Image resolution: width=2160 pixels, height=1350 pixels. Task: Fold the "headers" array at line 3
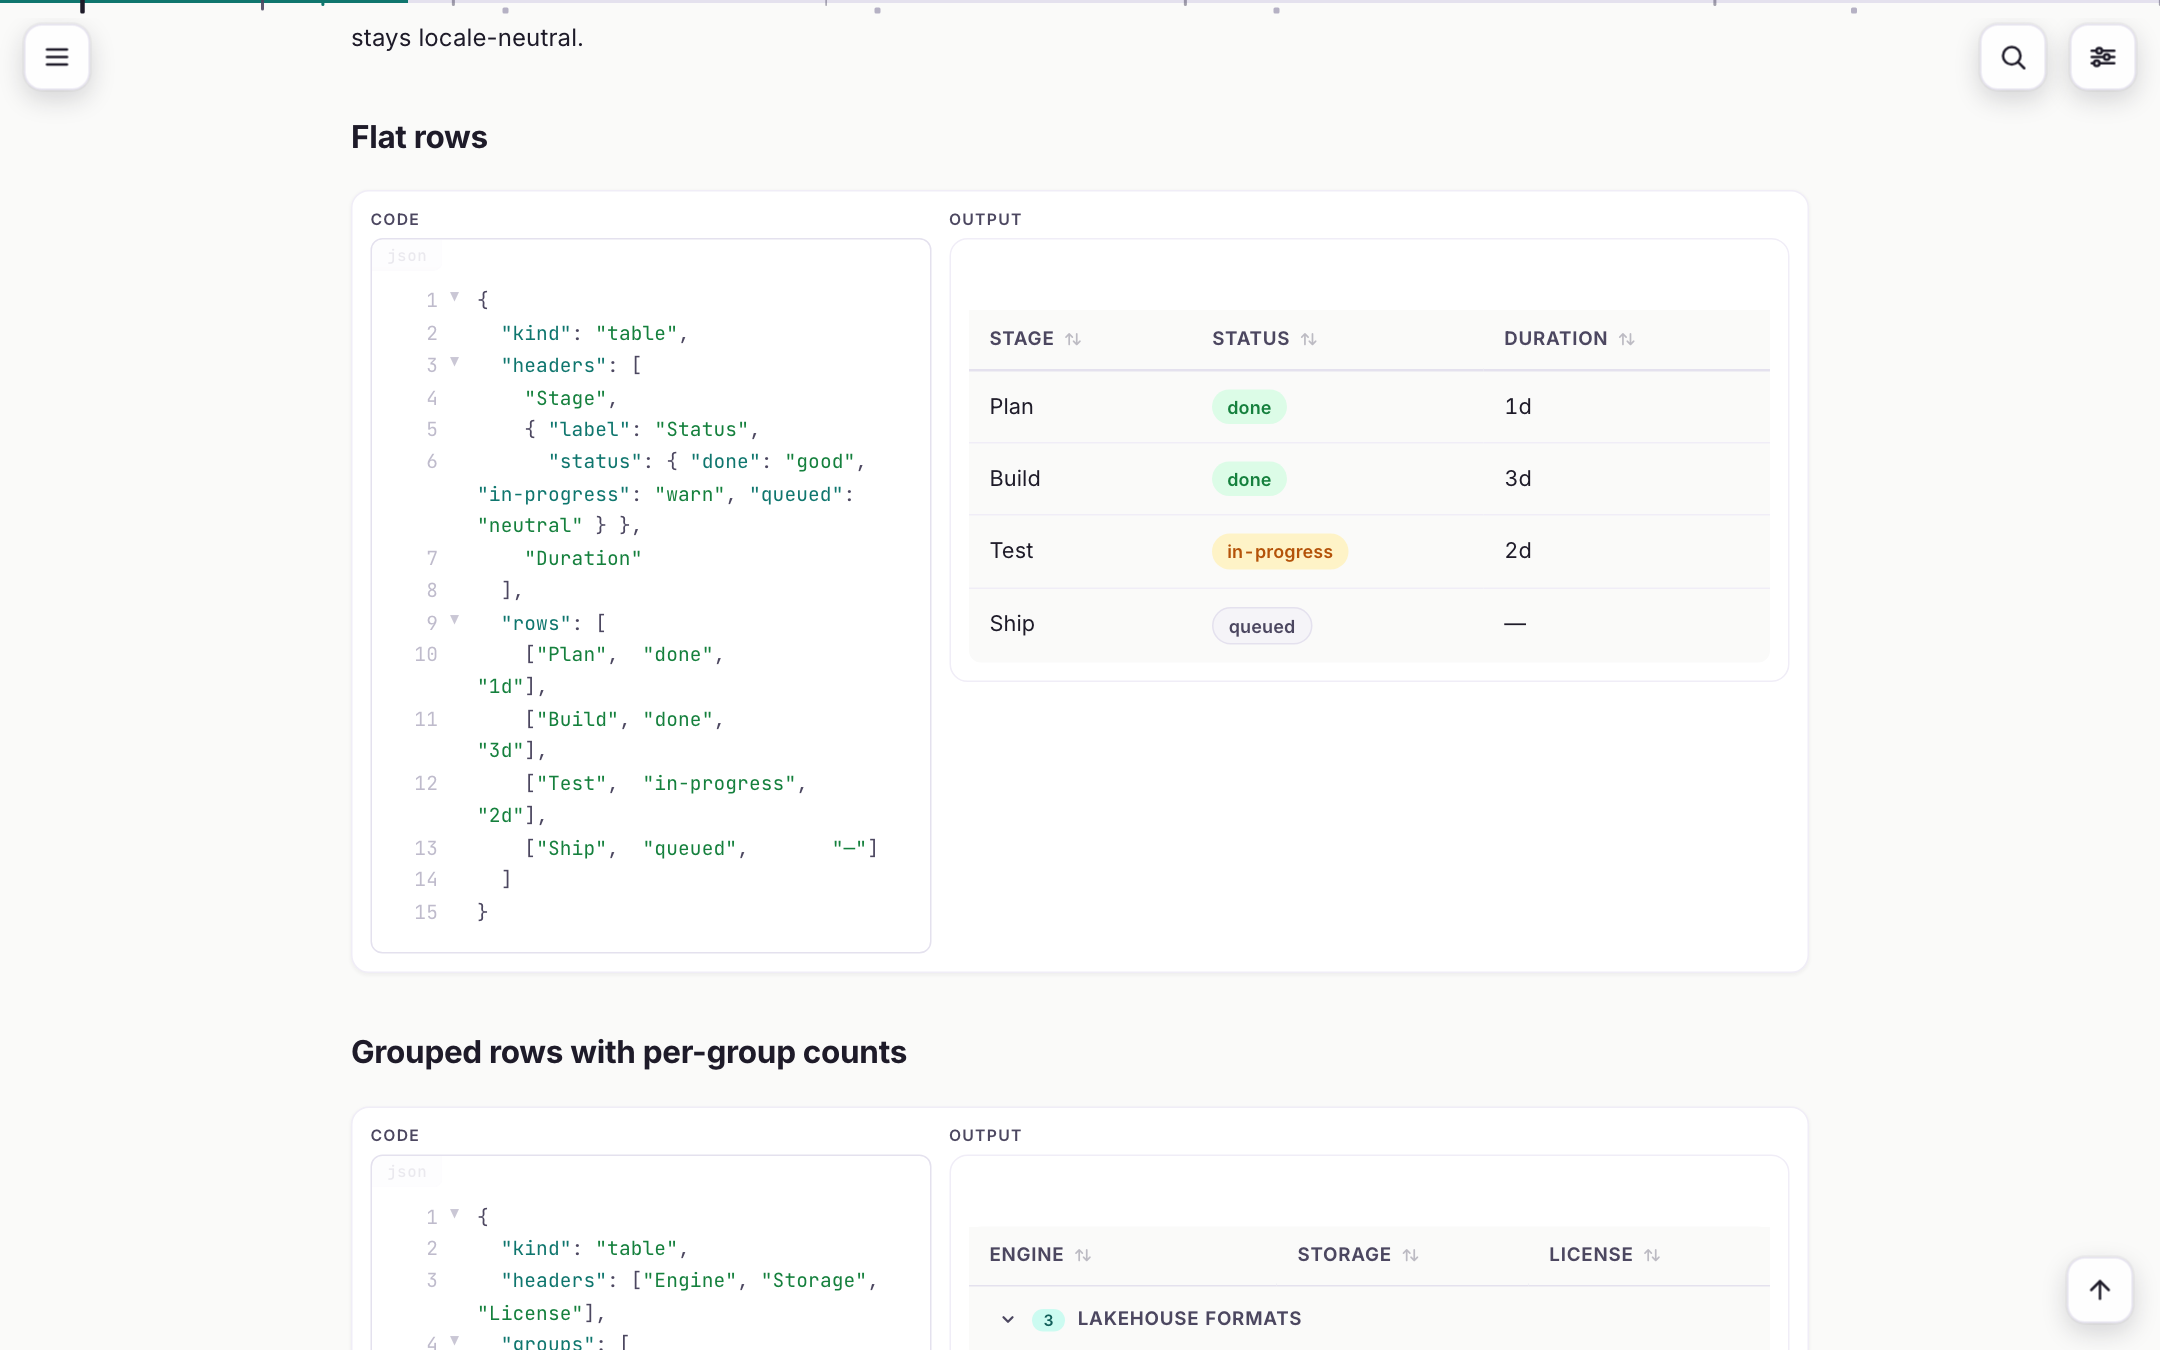pyautogui.click(x=455, y=362)
